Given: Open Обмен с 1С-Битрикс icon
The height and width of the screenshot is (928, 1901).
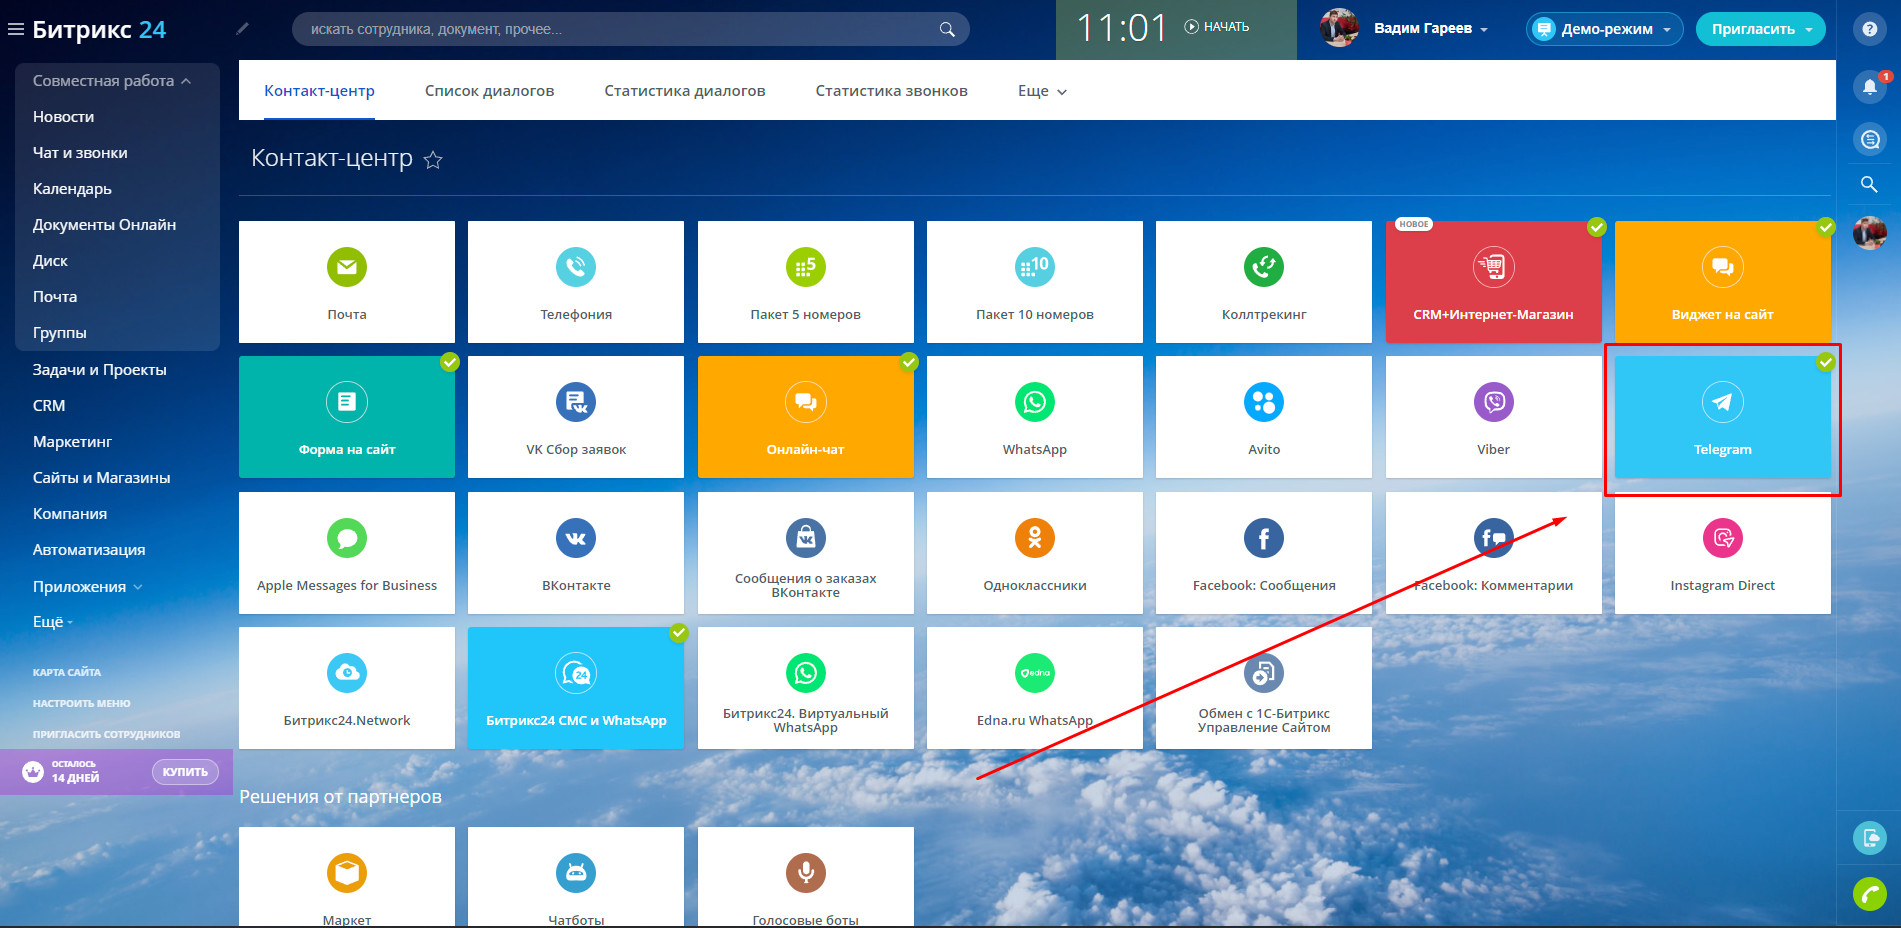Looking at the screenshot, I should 1264,673.
